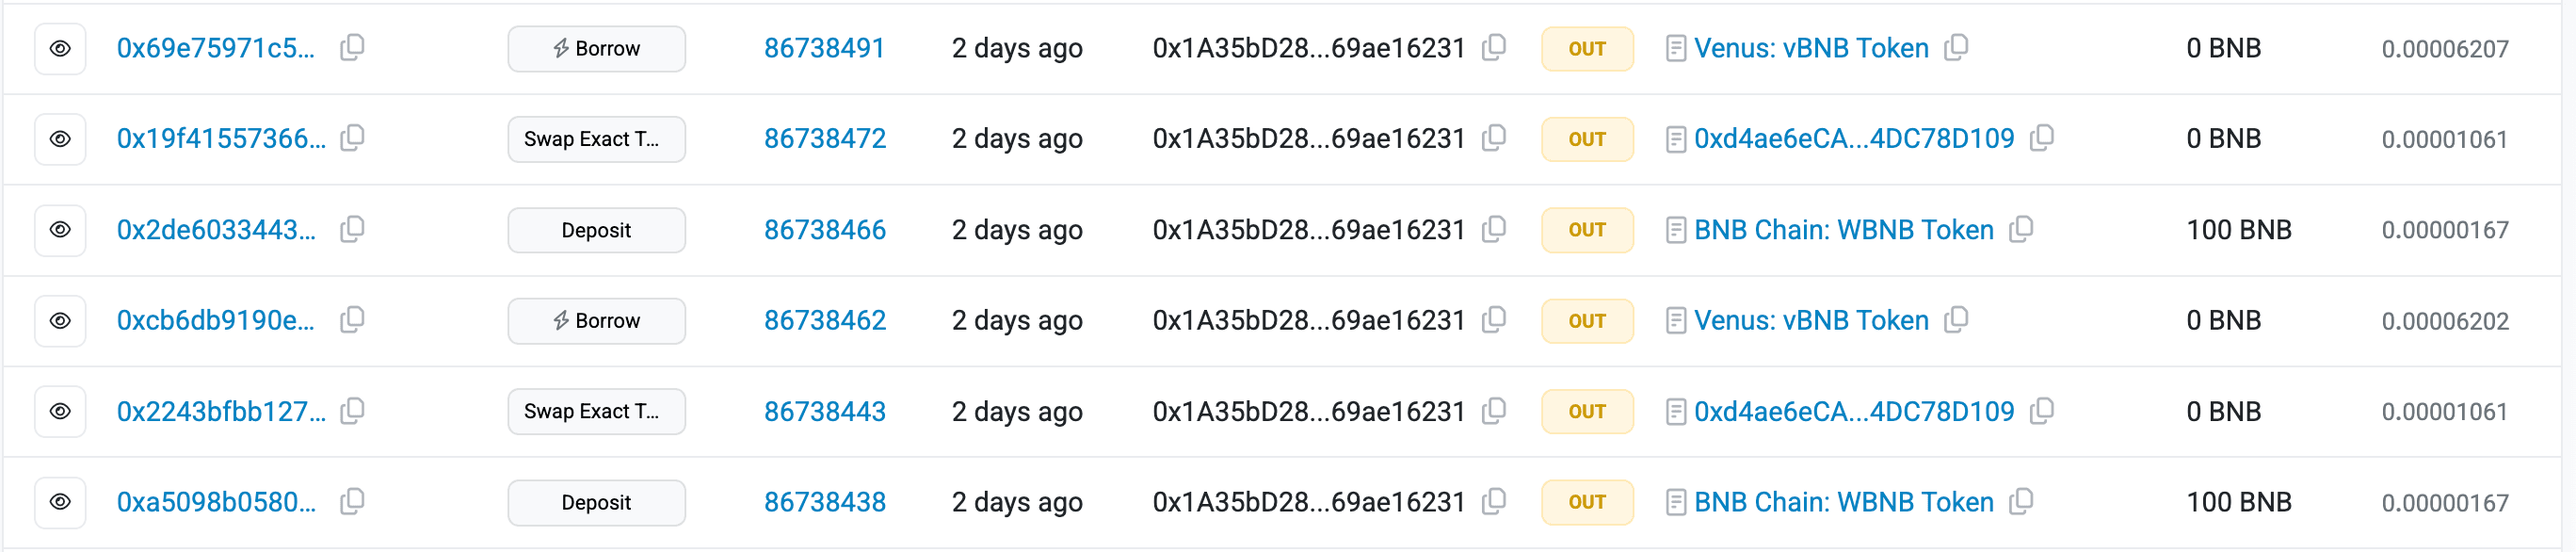Preview transaction 0x69e75971c5 with the eye icon
Screen dimensions: 2576x552
[x=60, y=48]
